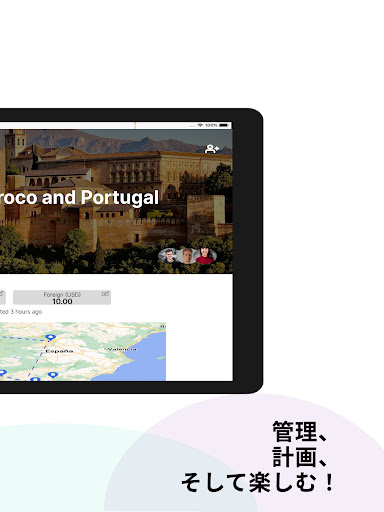Viewport: 384px width, 512px height.
Task: Select the map pin on the left map edge
Action: [x=2, y=373]
